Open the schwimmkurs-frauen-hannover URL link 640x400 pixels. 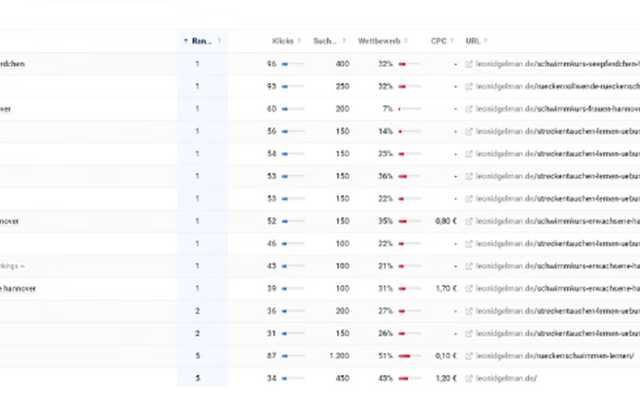click(558, 109)
